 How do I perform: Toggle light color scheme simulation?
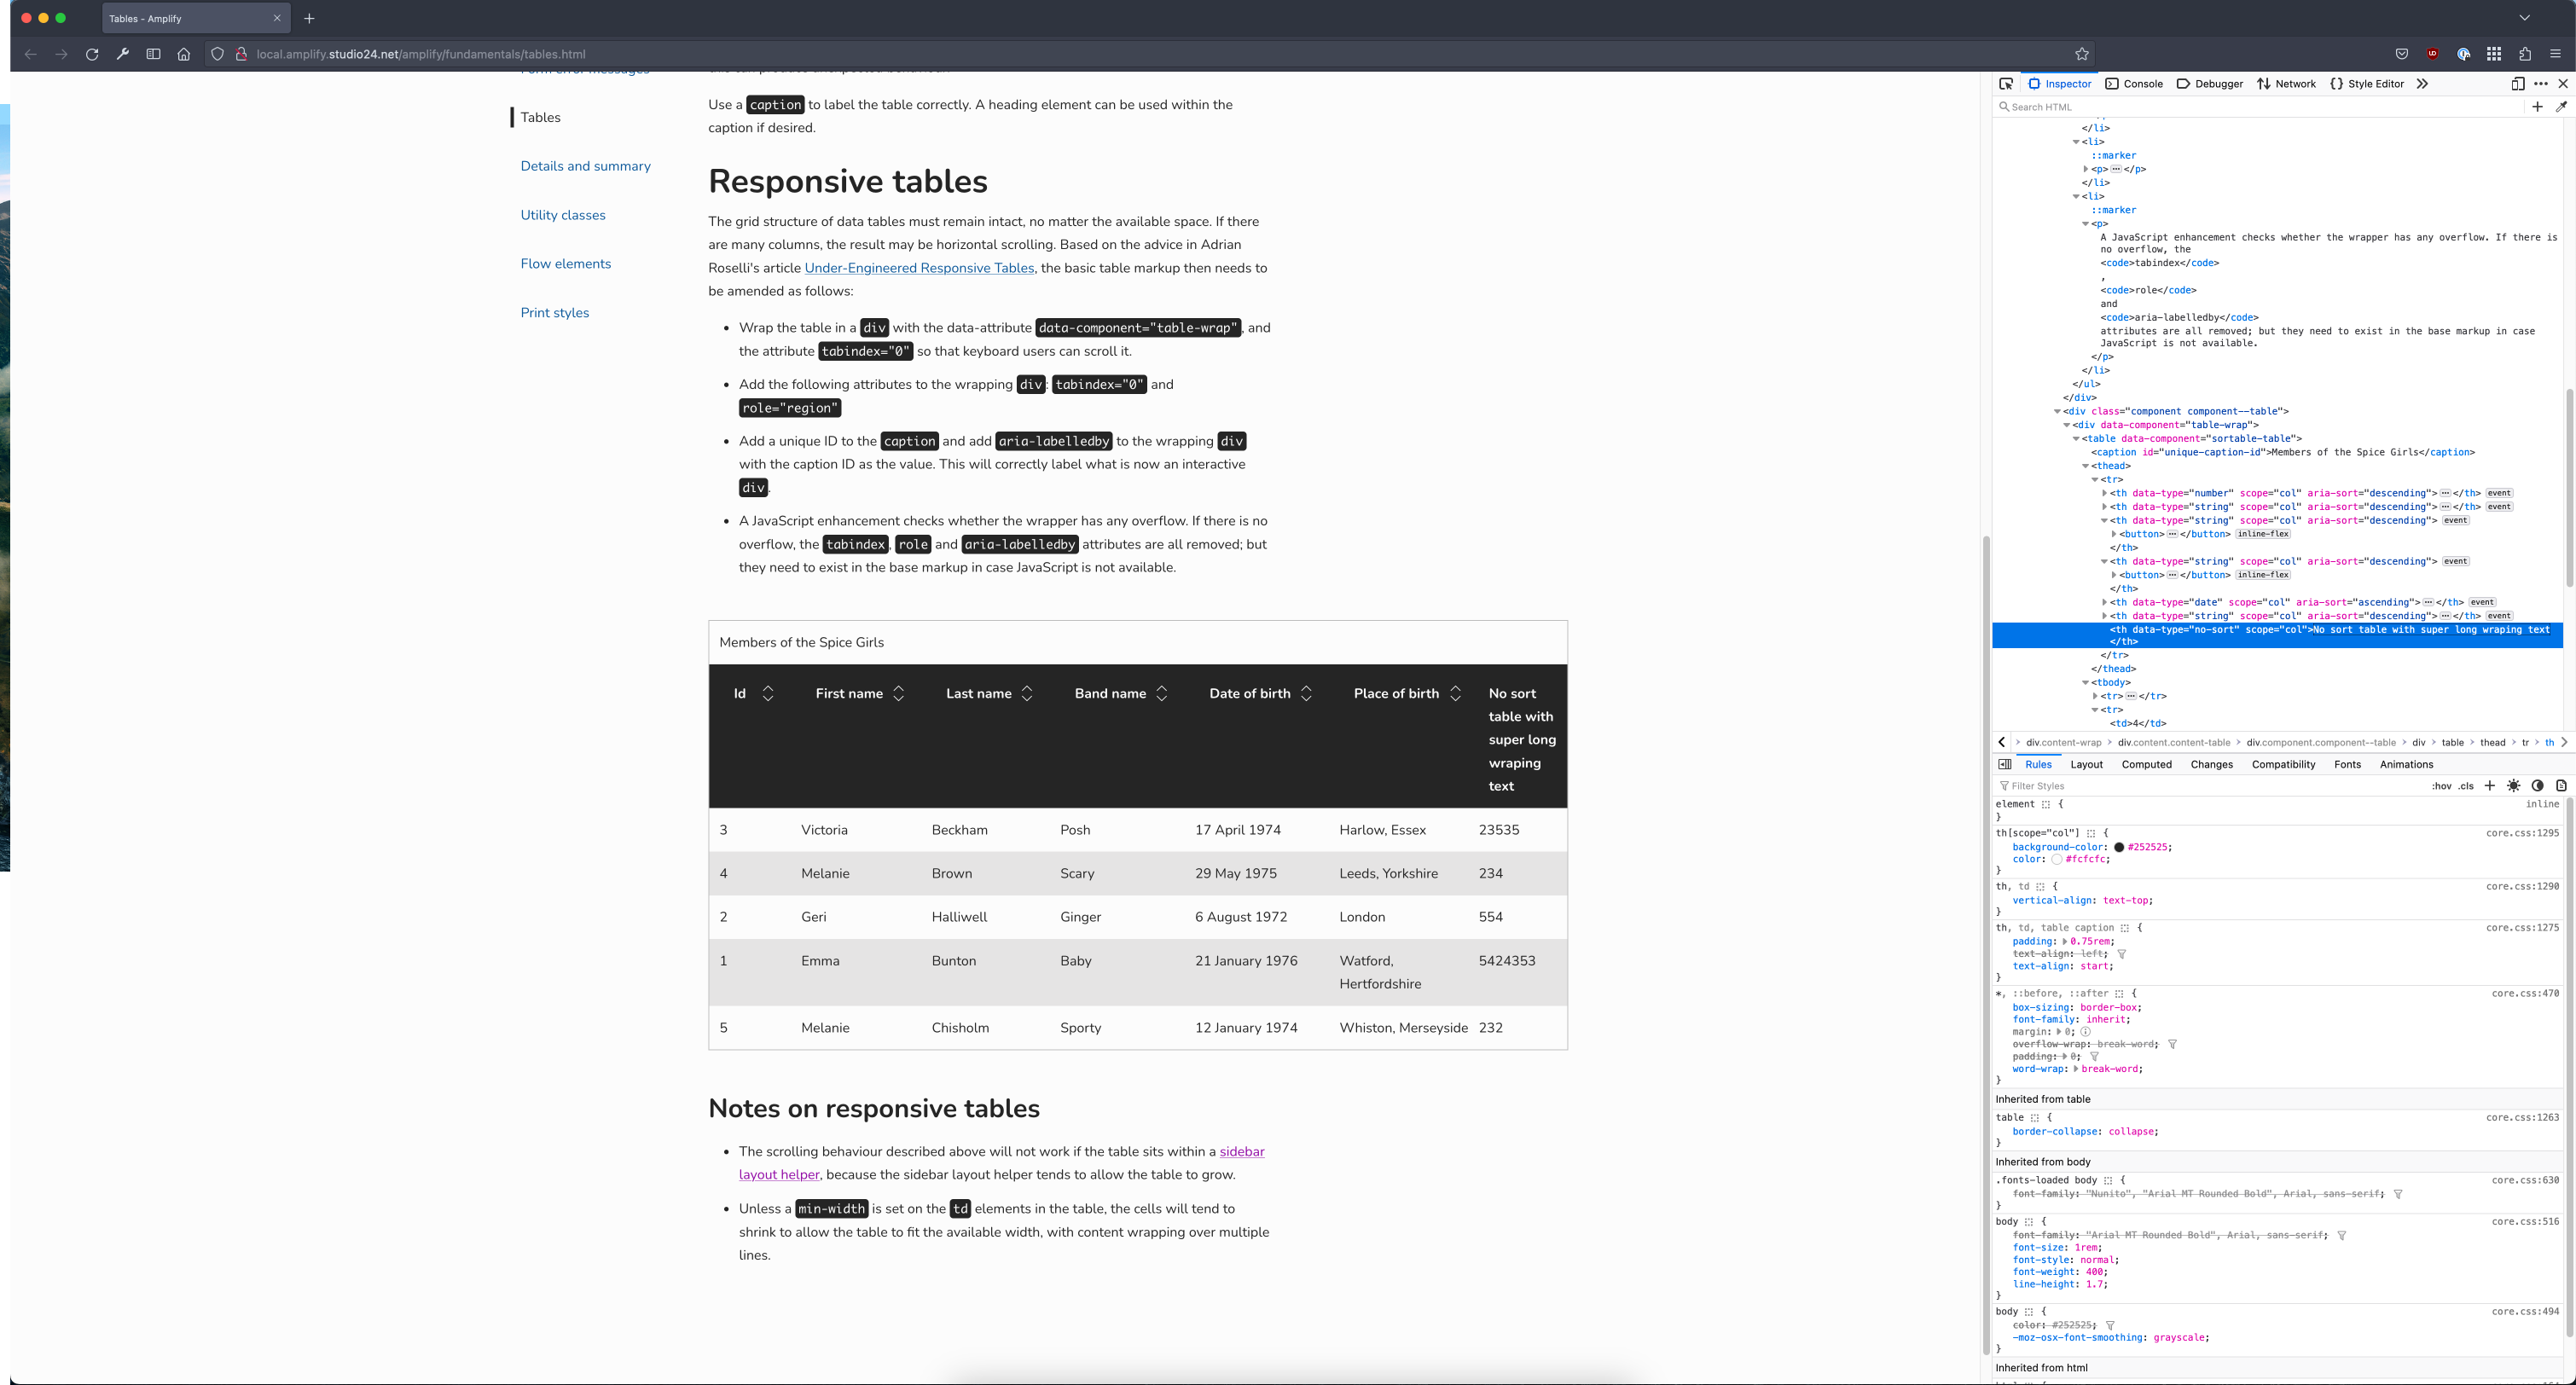click(x=2513, y=786)
